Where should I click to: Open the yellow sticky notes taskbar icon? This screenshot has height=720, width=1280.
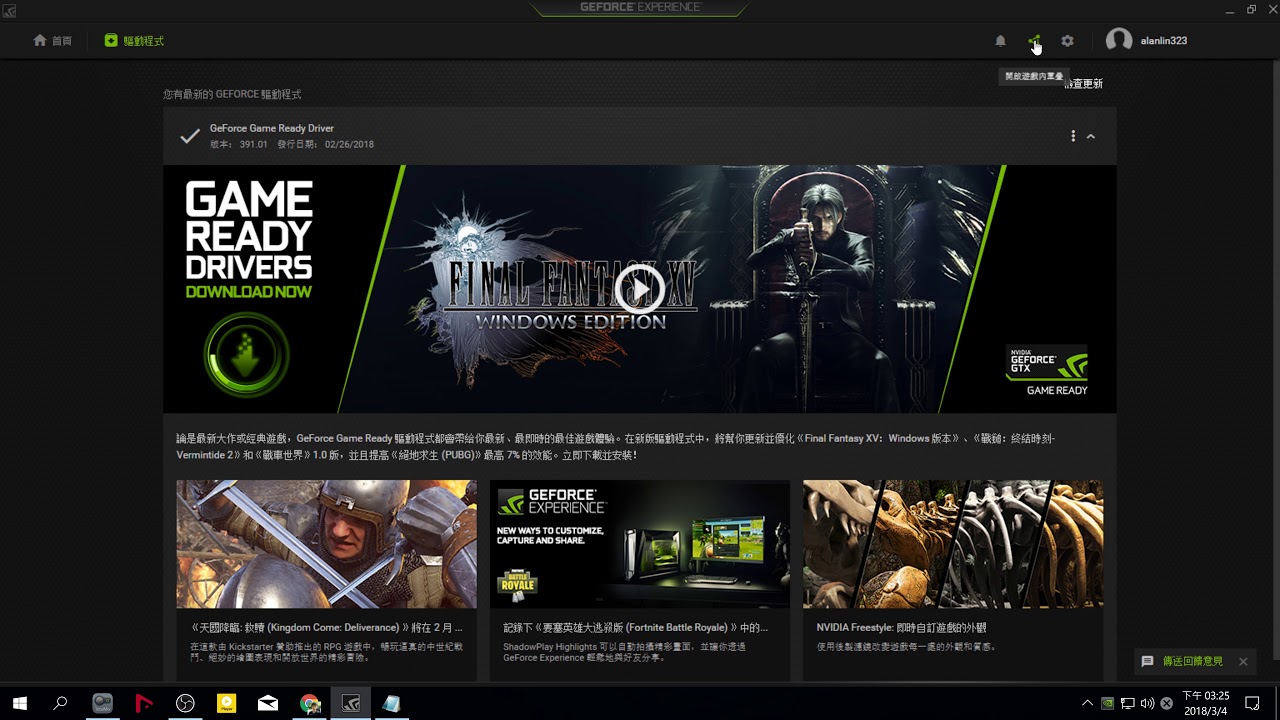(227, 703)
